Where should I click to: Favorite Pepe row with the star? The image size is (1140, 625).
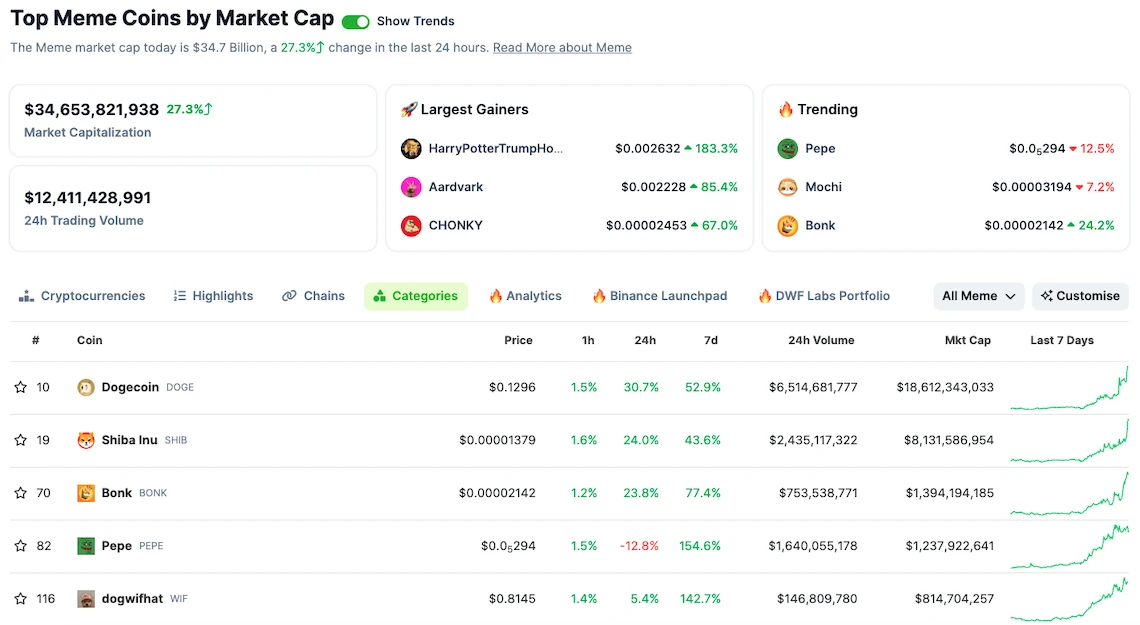[20, 546]
